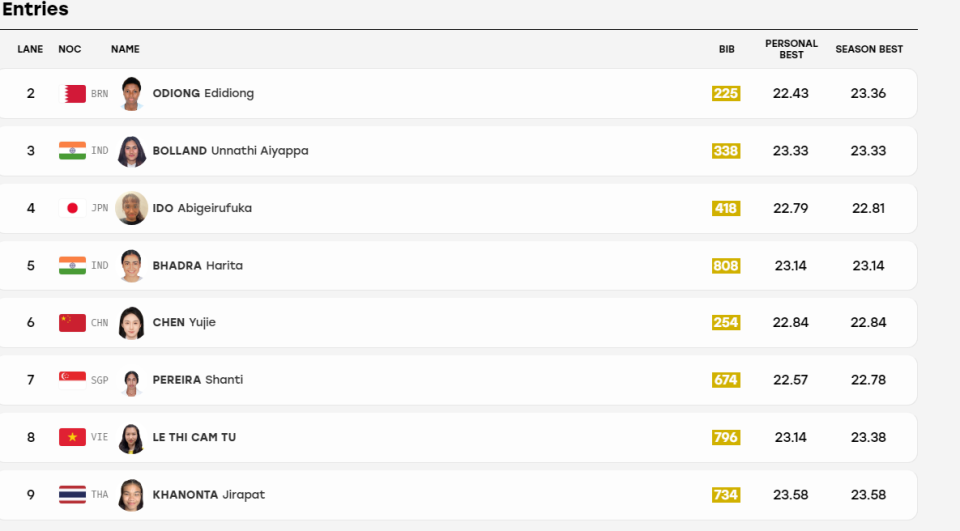960x531 pixels.
Task: Open BHADRA Harita's athlete photo
Action: click(131, 266)
